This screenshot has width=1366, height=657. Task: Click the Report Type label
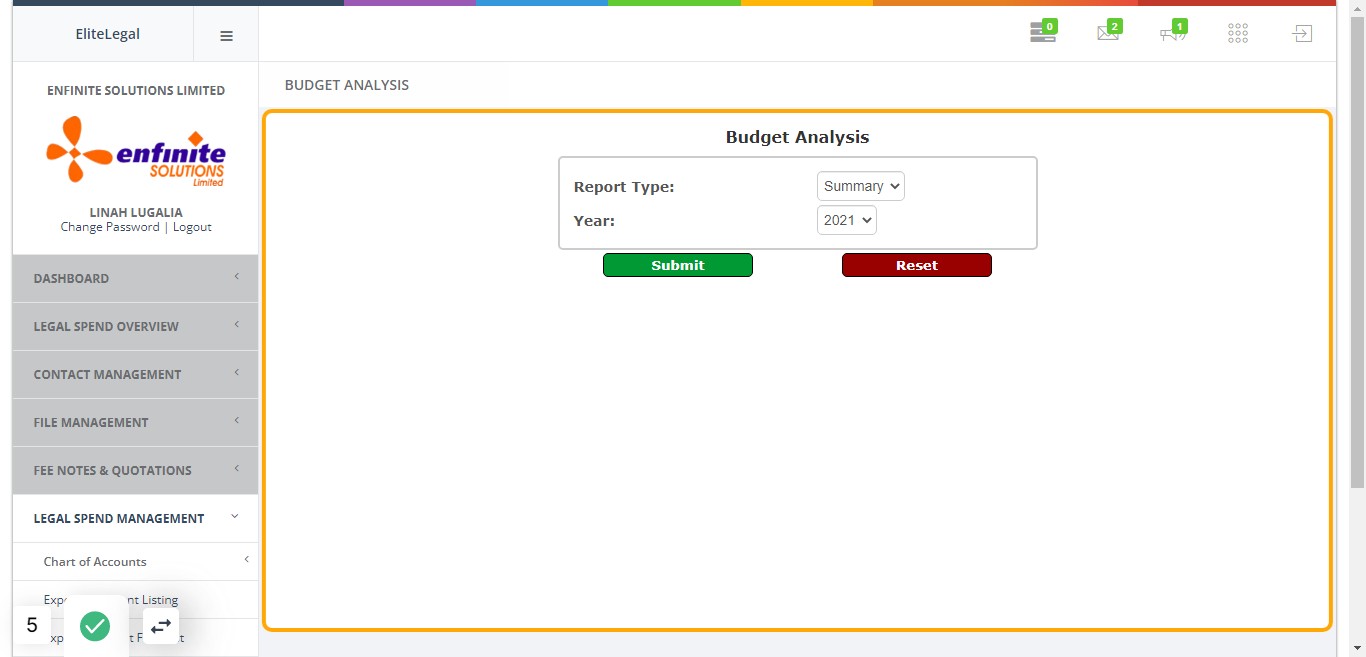pos(624,187)
